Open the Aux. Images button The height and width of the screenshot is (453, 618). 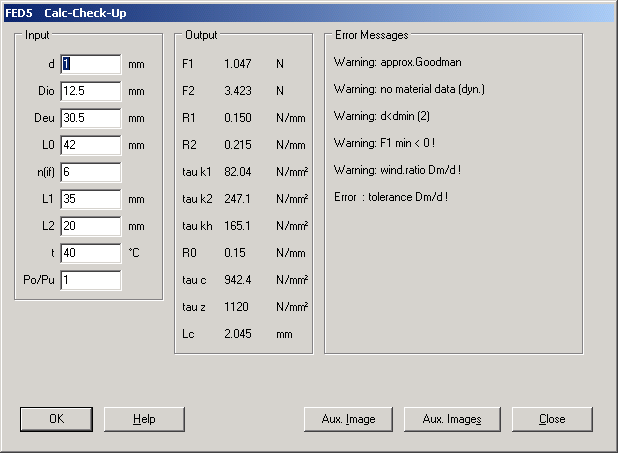pyautogui.click(x=451, y=419)
